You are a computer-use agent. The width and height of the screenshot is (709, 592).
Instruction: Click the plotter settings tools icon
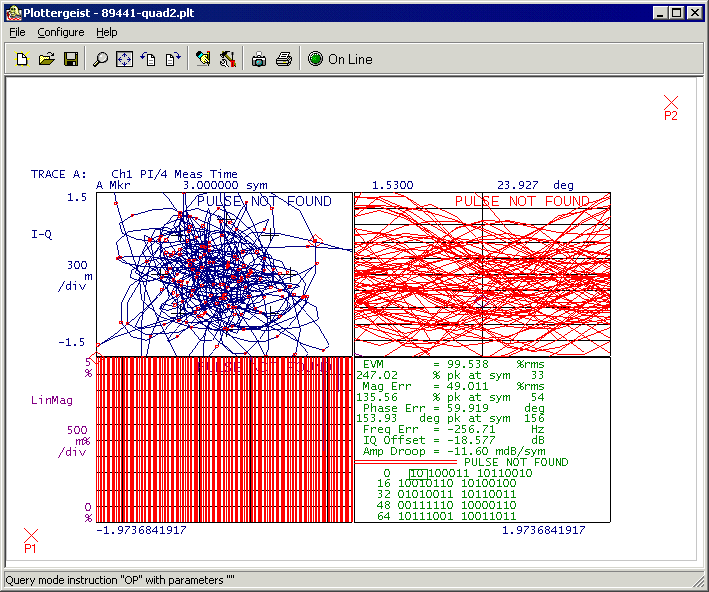227,60
